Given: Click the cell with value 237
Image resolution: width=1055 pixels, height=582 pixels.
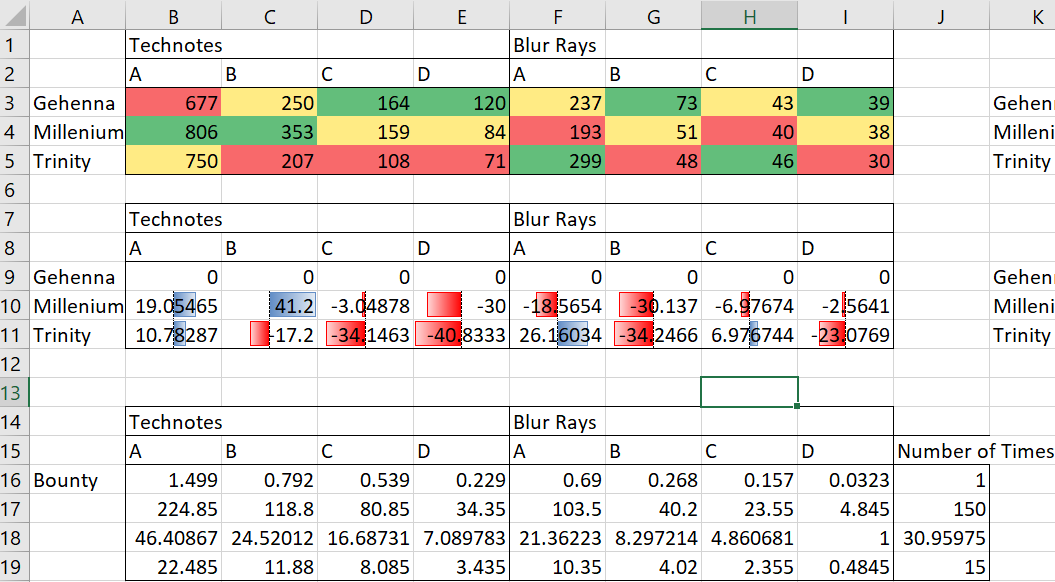Looking at the screenshot, I should (x=558, y=102).
